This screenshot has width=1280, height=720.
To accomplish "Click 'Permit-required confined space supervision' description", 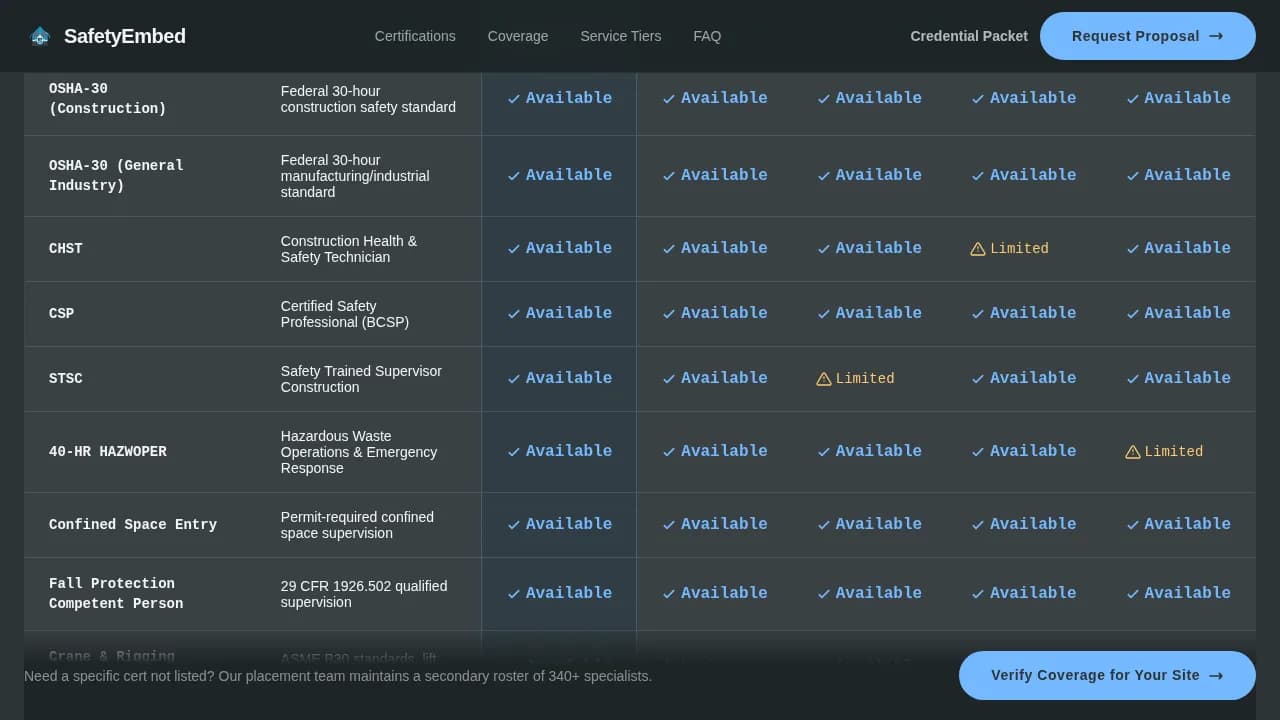I will point(357,525).
